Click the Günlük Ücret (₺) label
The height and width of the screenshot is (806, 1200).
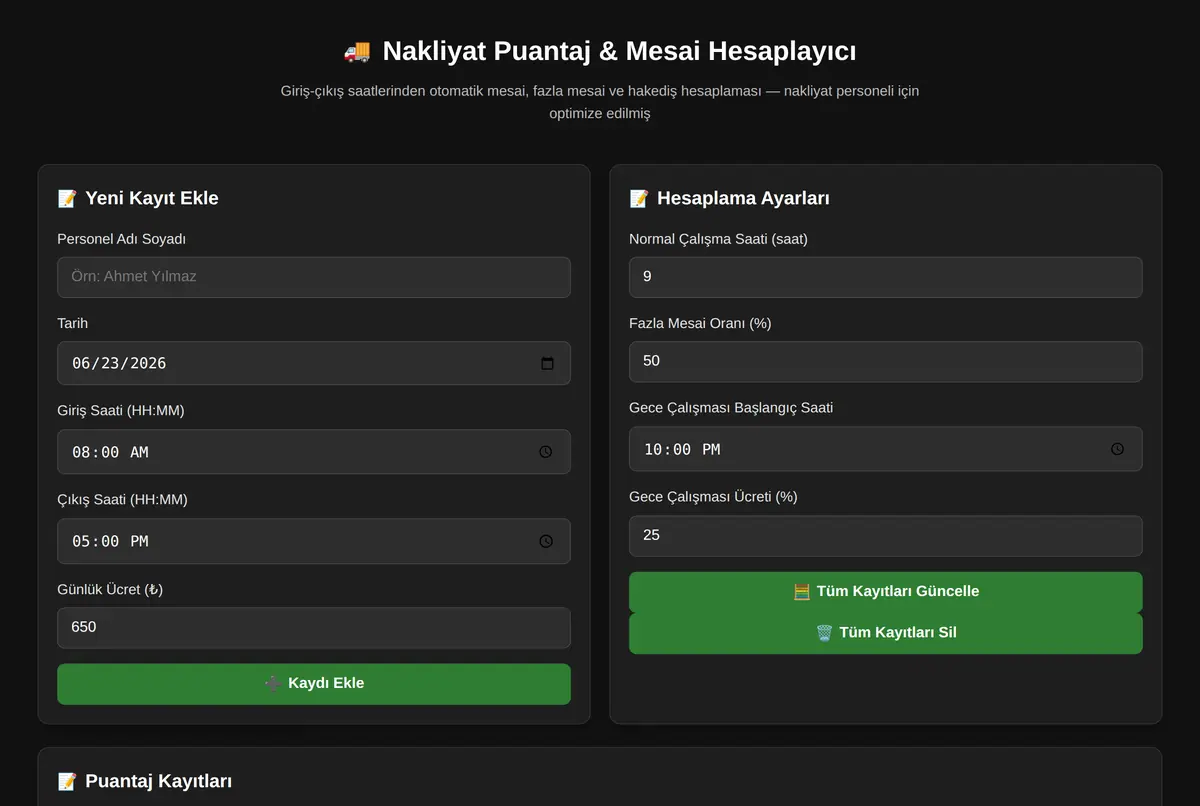[110, 590]
